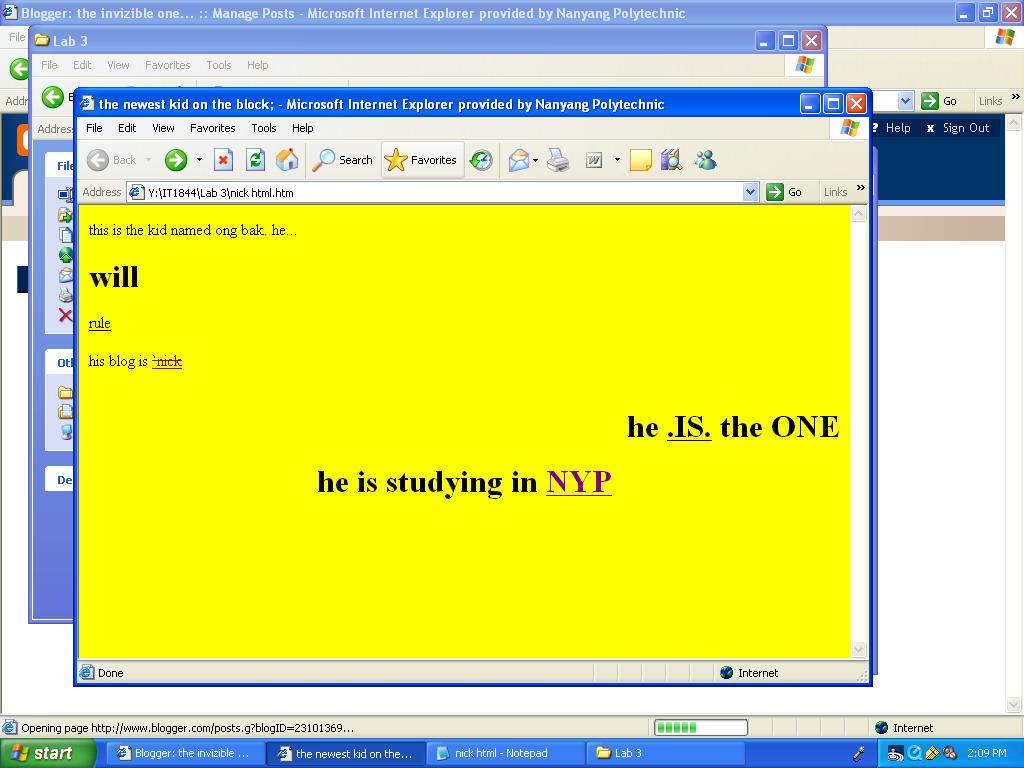Click the Mail envelope icon
The image size is (1024, 768).
519,160
